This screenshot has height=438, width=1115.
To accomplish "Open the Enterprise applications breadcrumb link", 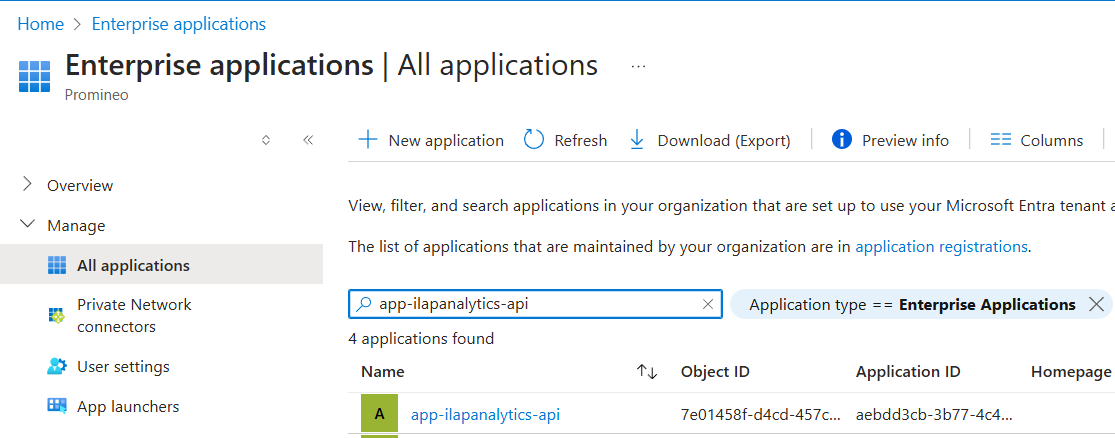I will point(178,24).
